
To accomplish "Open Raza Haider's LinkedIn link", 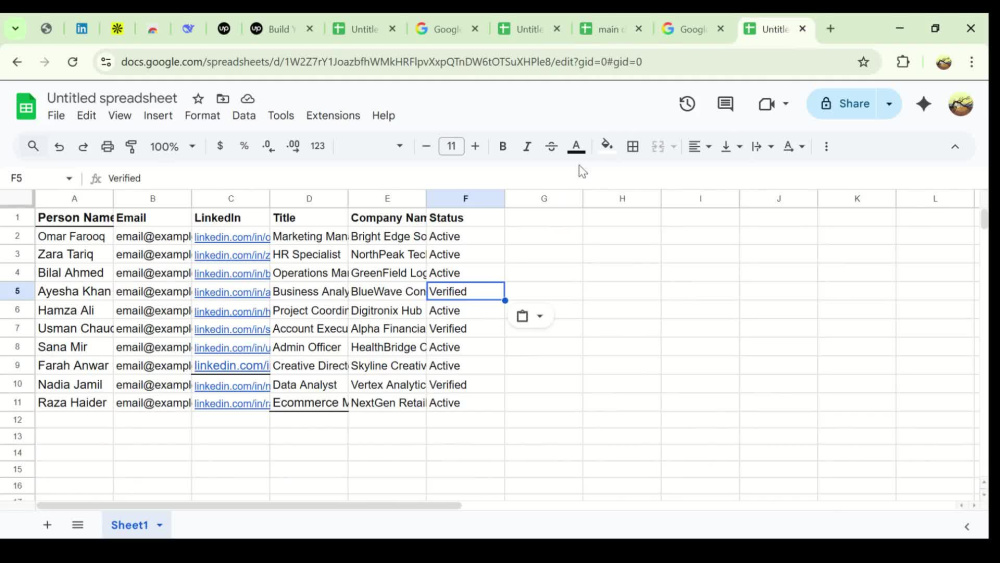I will [x=232, y=404].
